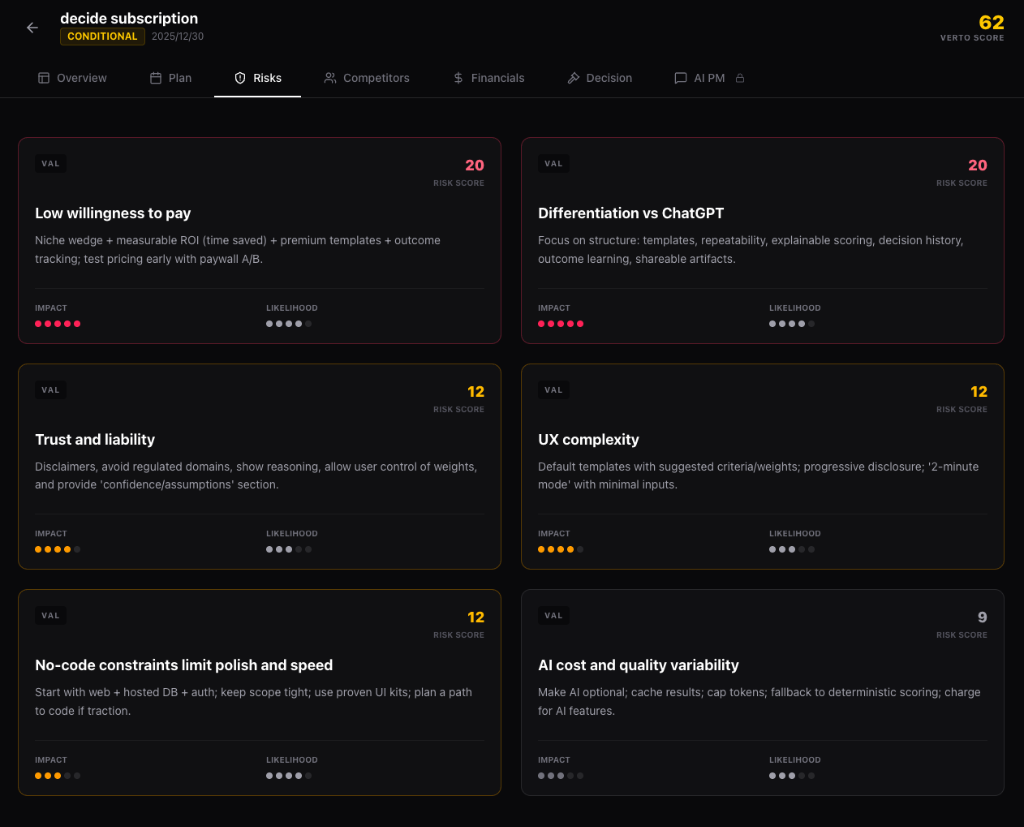The image size is (1024, 827).
Task: Click the Overview tab layout icon
Action: pyautogui.click(x=43, y=78)
